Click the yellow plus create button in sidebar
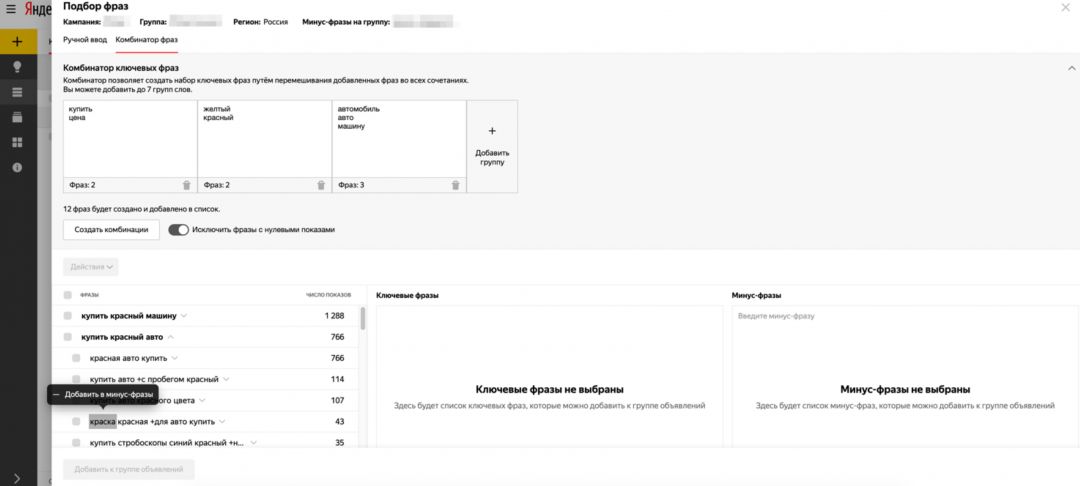The height and width of the screenshot is (486, 1080). pyautogui.click(x=18, y=42)
